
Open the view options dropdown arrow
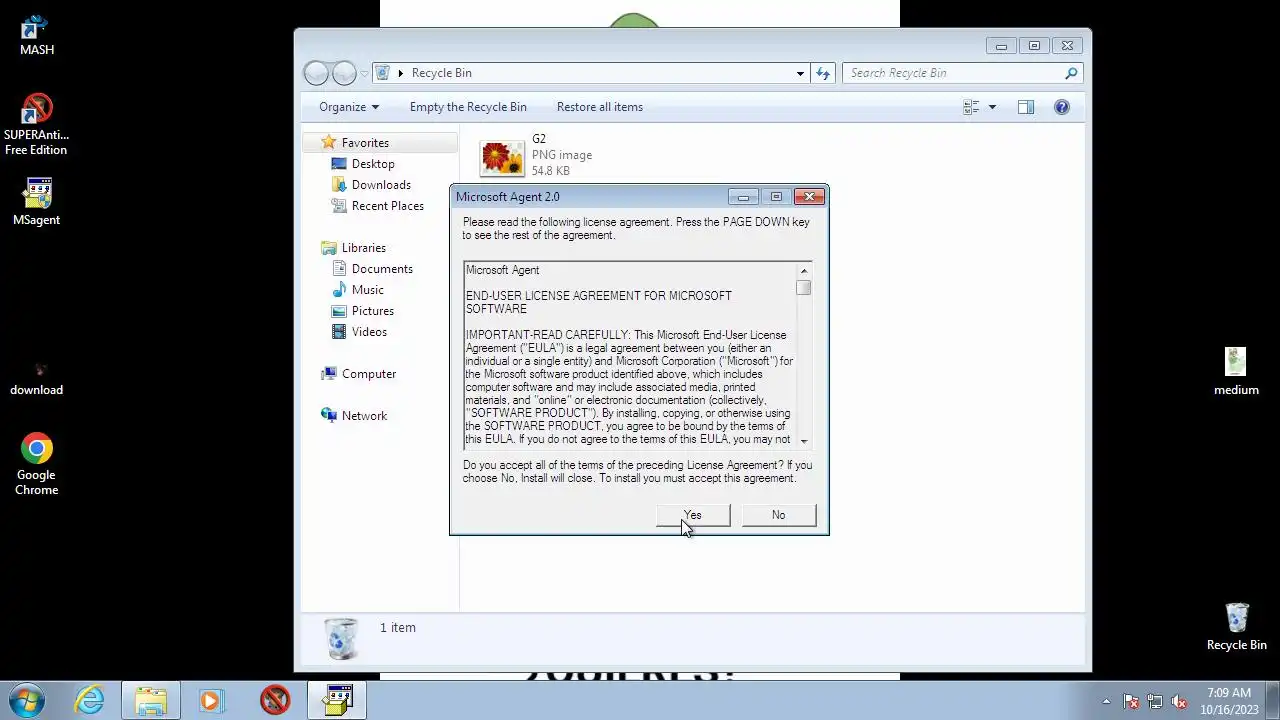[x=992, y=107]
